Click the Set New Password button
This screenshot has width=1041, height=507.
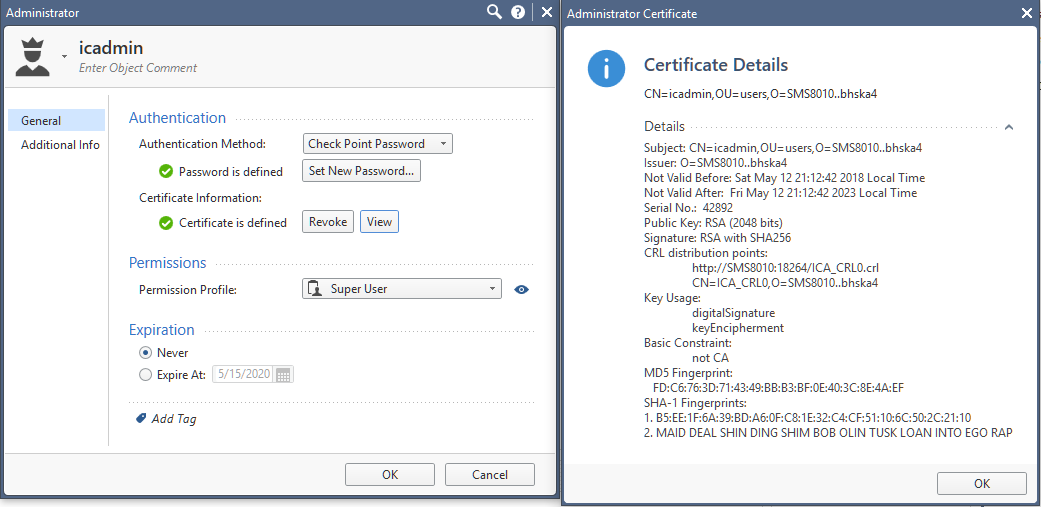(x=362, y=171)
